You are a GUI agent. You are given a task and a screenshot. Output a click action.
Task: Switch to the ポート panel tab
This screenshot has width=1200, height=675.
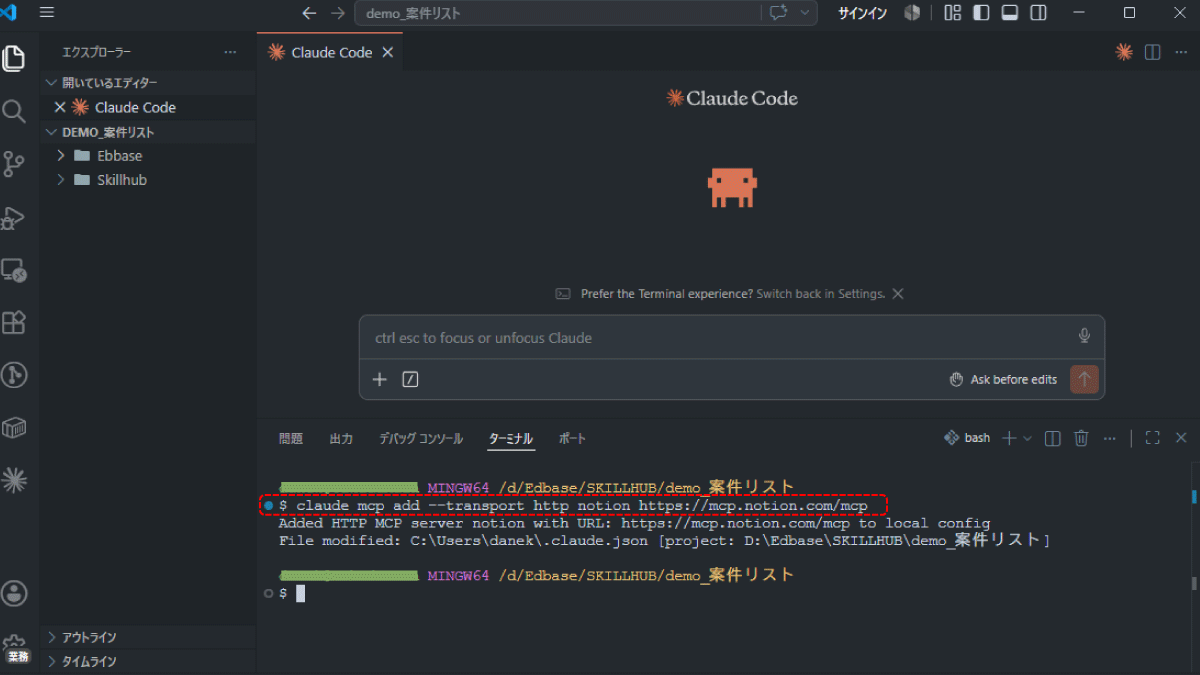click(x=572, y=438)
